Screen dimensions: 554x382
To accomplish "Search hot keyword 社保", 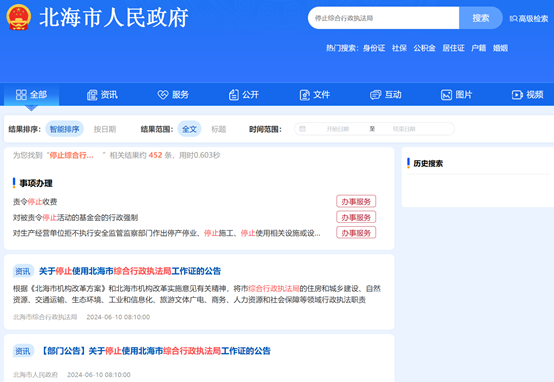I will [399, 48].
